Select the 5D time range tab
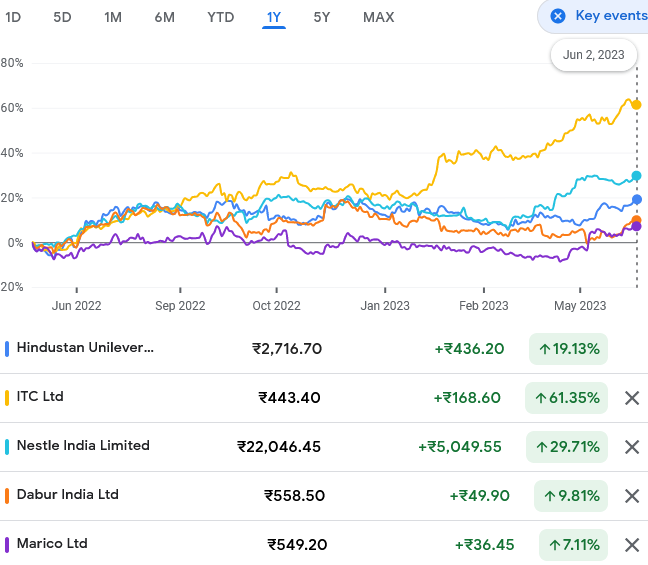 coord(62,17)
